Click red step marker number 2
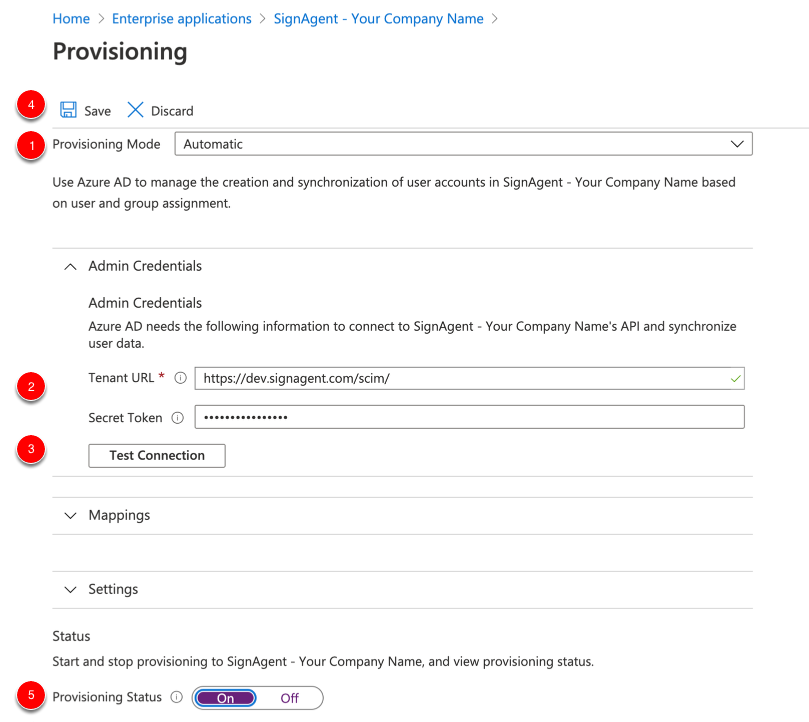This screenshot has width=809, height=722. tap(31, 387)
